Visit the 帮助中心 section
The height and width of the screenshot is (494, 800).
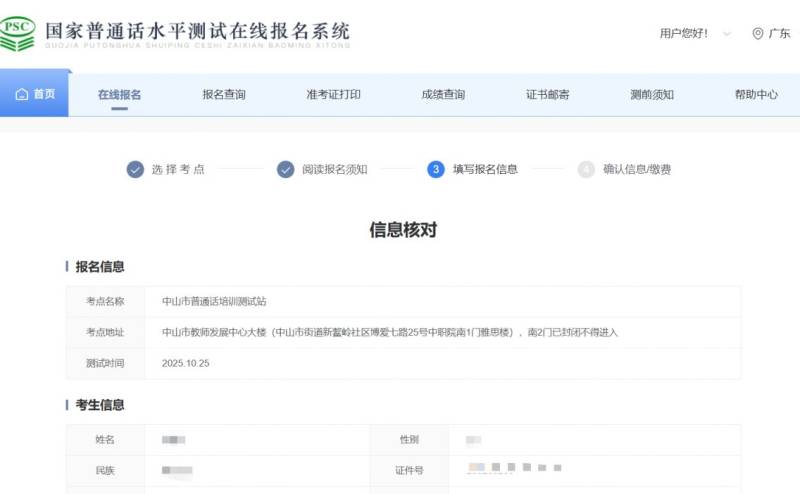(x=756, y=94)
